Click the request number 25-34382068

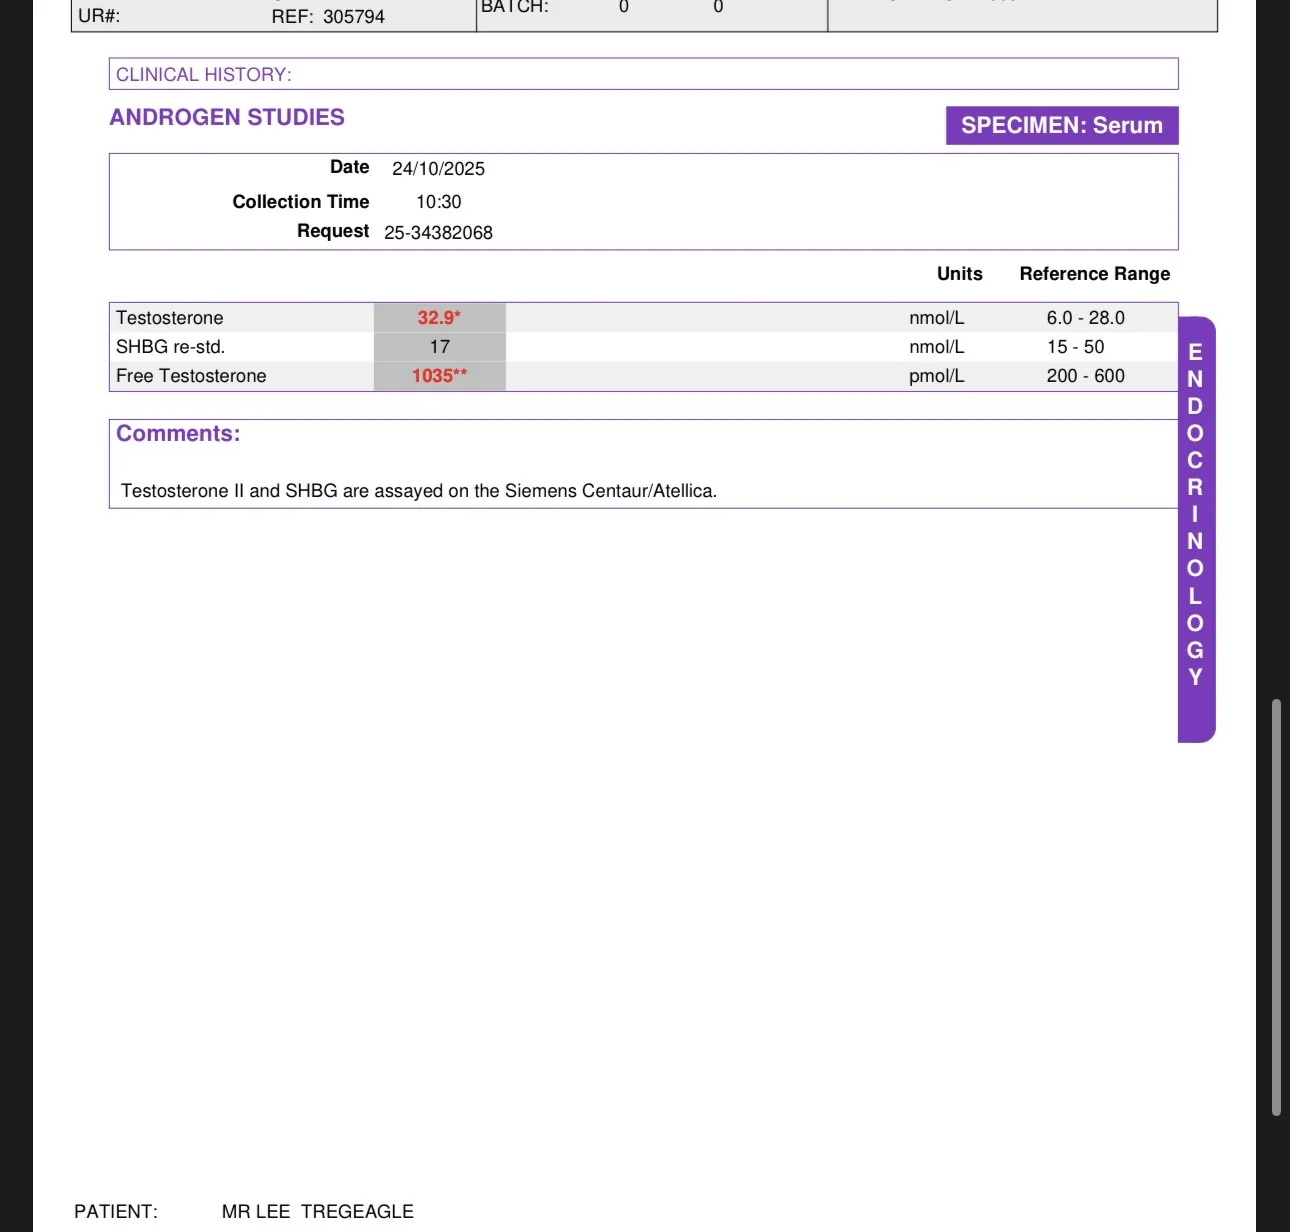(438, 233)
